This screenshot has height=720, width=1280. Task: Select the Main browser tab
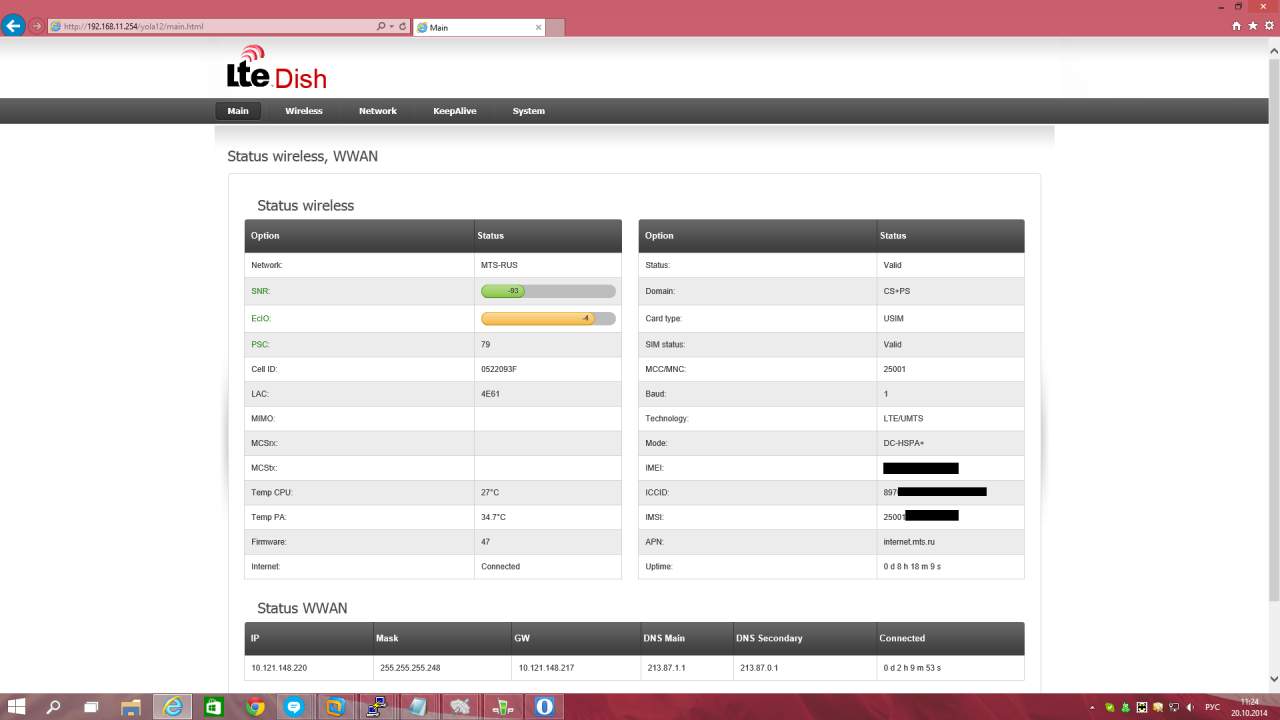479,27
